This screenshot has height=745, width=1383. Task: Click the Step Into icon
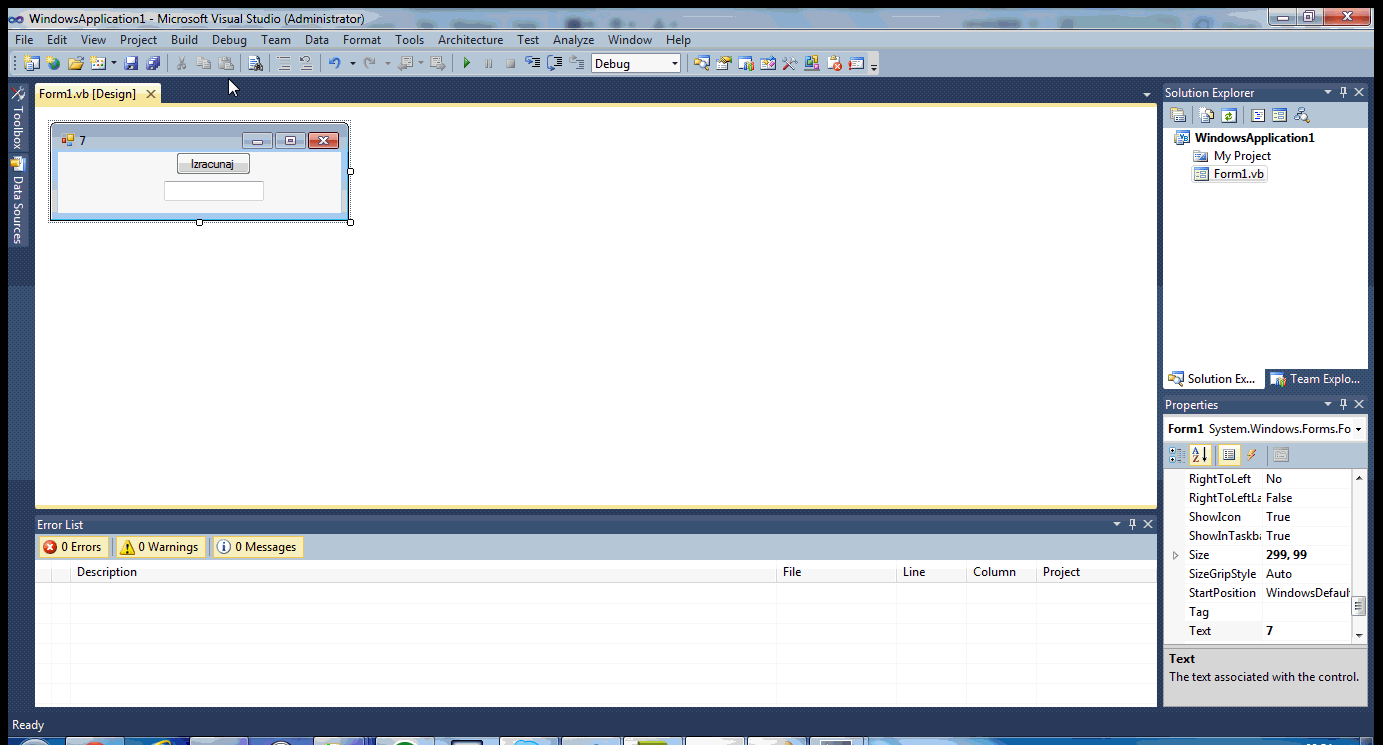pos(532,64)
